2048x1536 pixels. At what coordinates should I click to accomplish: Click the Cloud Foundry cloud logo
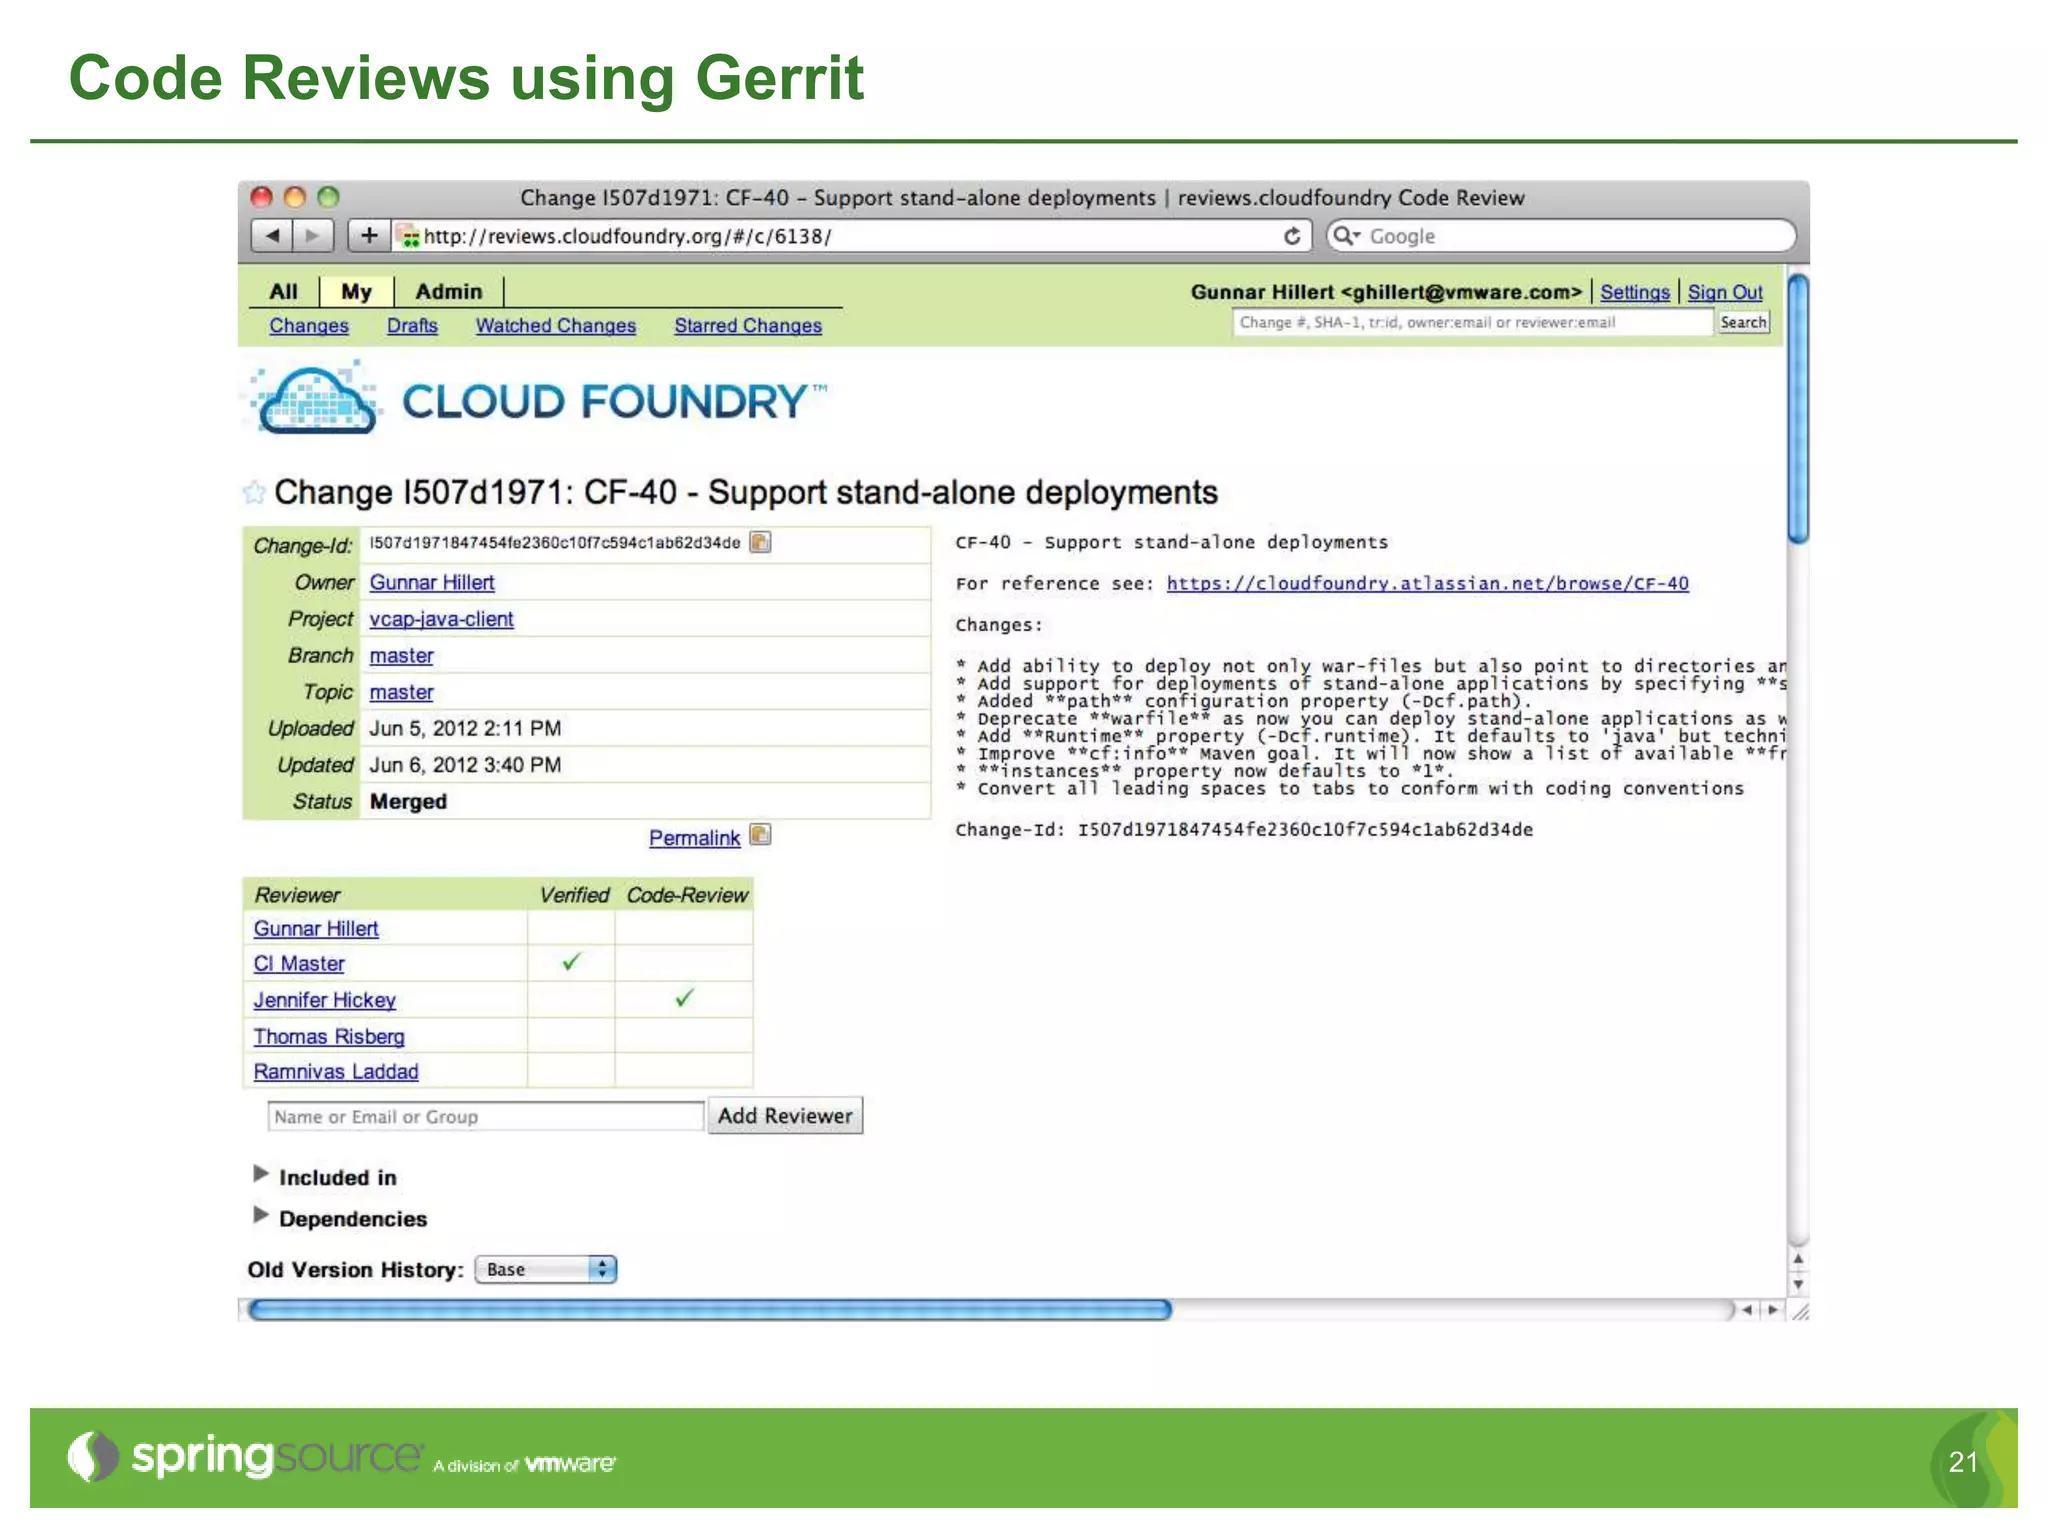316,402
